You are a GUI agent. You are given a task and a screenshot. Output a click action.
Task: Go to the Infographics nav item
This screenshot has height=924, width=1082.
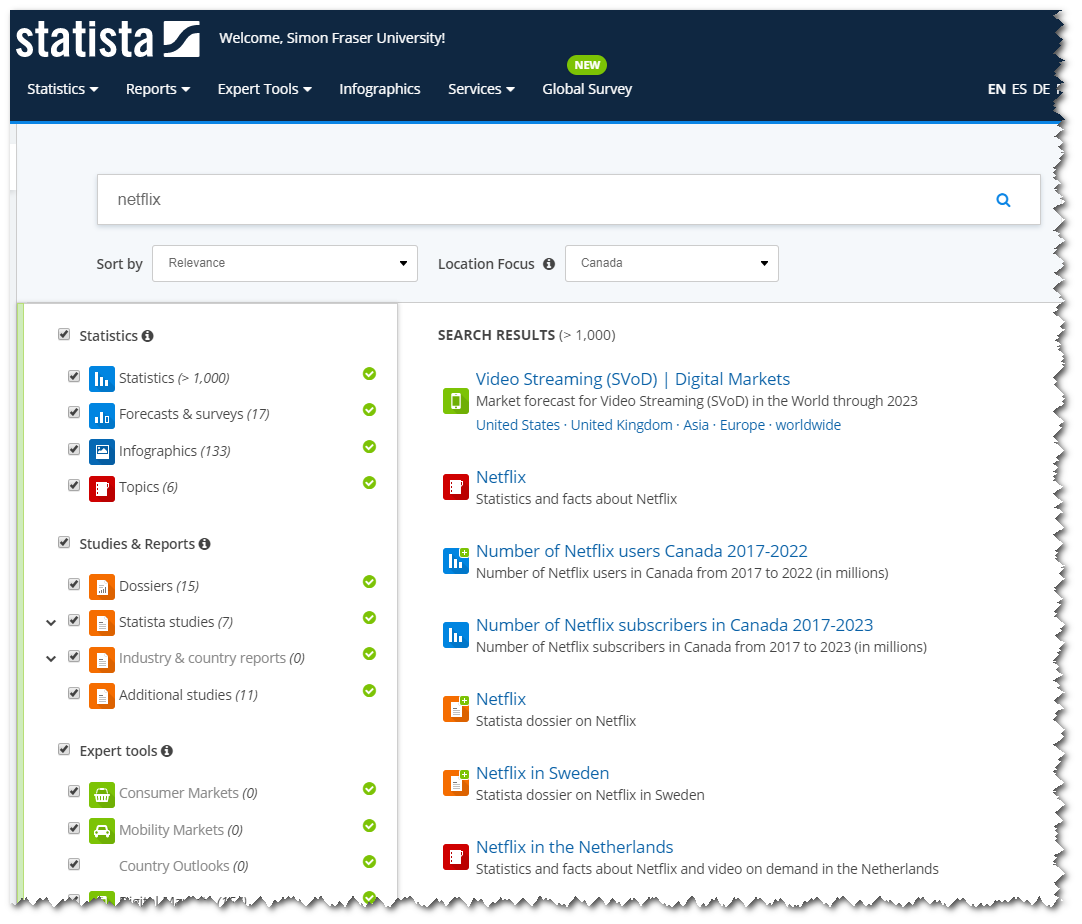[380, 89]
